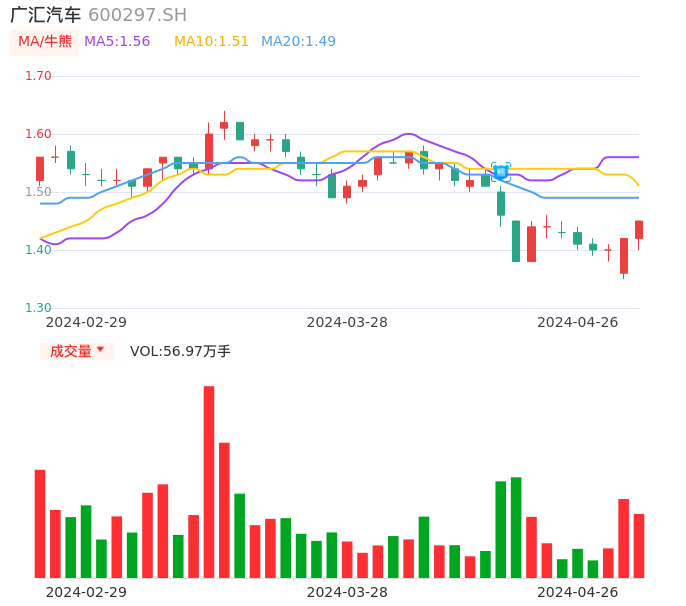Screen dimensions: 686x606
Task: Click the 600297.SH ticker code
Action: click(x=137, y=15)
